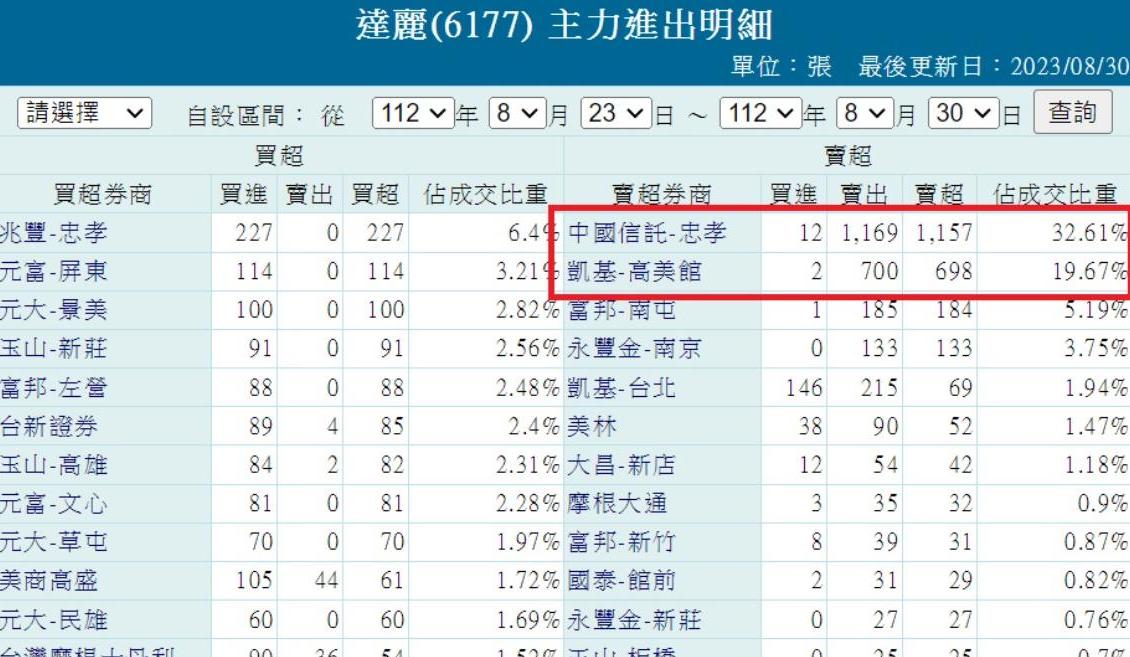The height and width of the screenshot is (657, 1130).
Task: Click the 查詢 query button
Action: click(x=1072, y=112)
